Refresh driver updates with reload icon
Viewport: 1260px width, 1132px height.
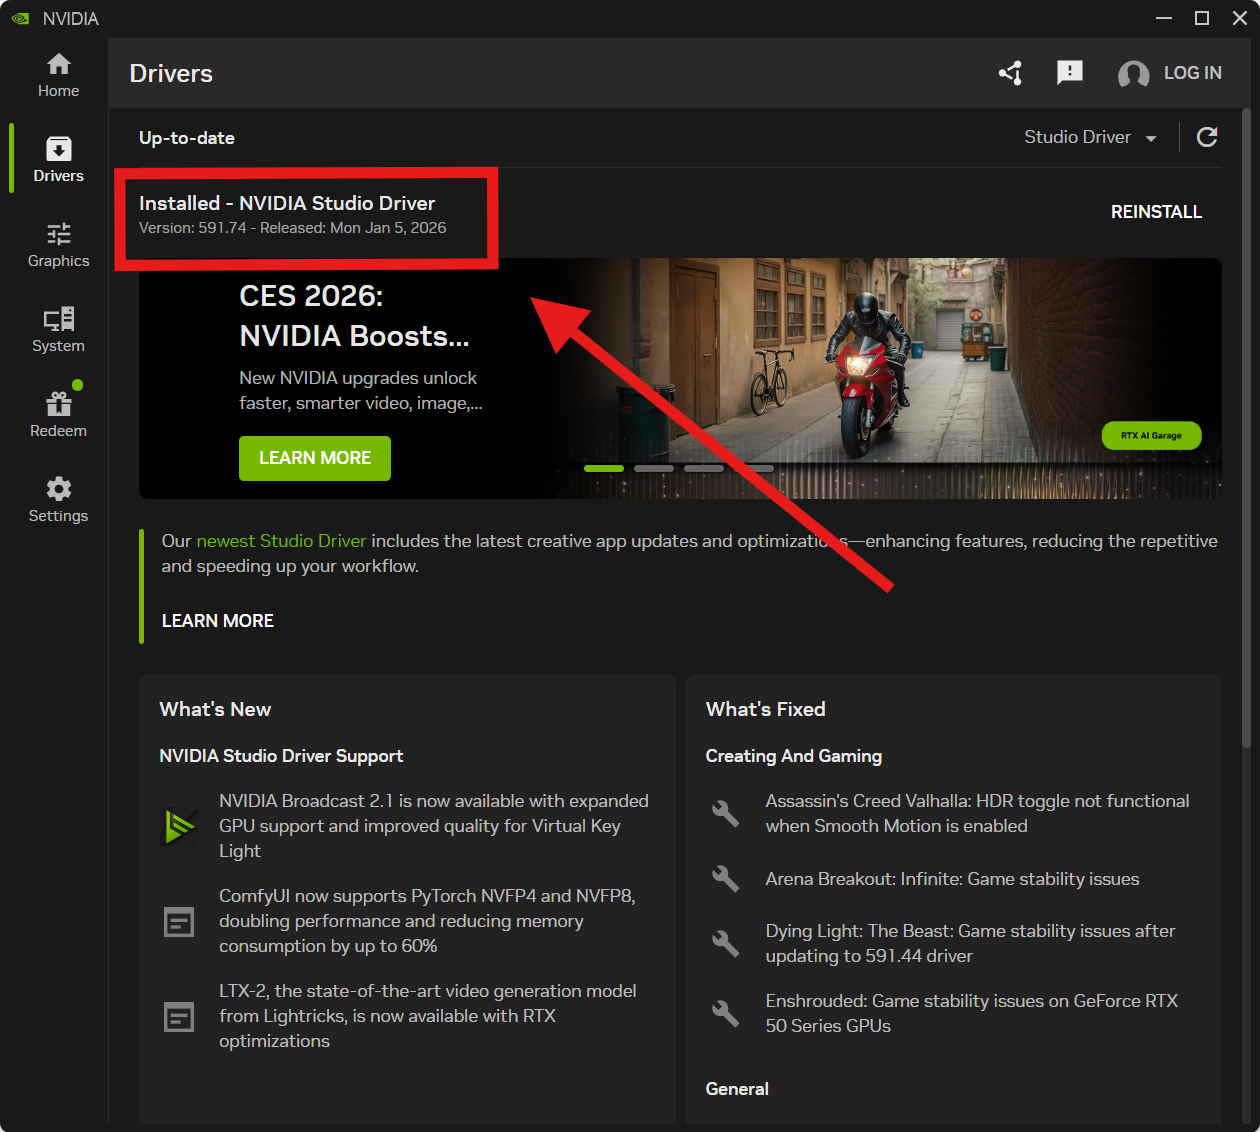click(1207, 137)
